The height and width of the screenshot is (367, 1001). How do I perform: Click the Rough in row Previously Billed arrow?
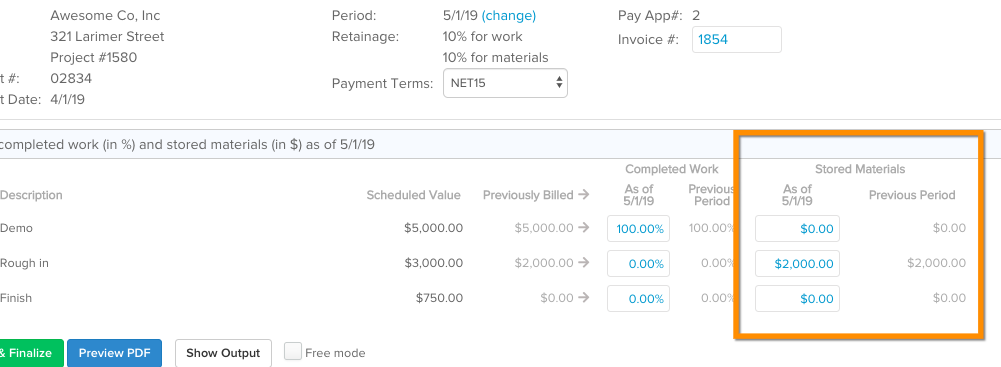pos(583,263)
